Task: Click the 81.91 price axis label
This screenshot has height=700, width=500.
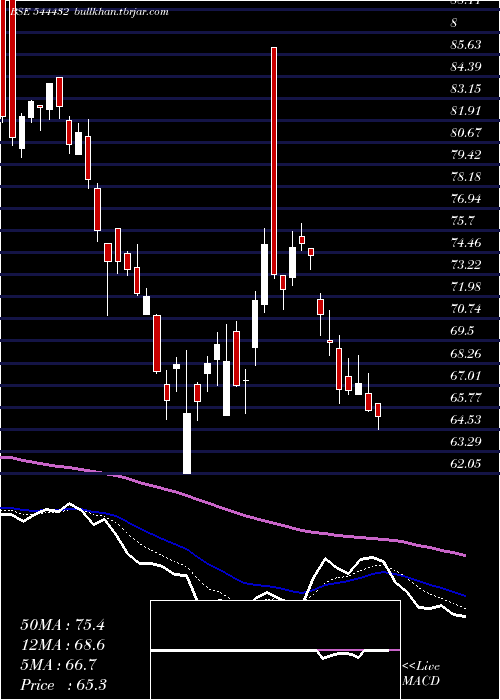Action: click(x=466, y=111)
